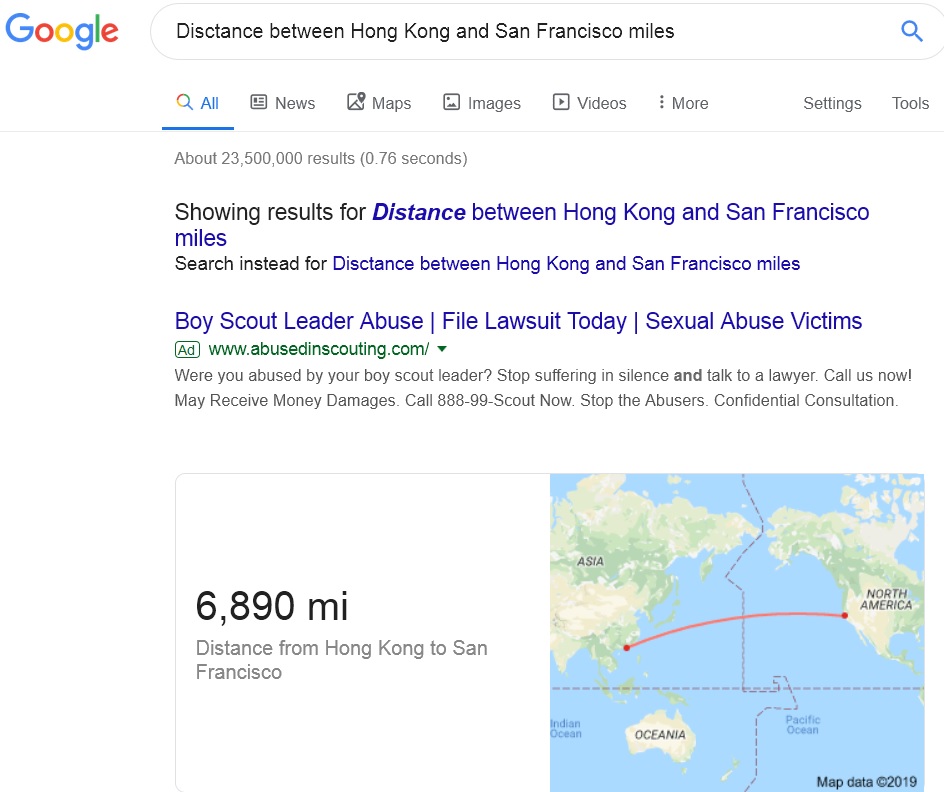Click the three-dot More icon
Screen dimensions: 944x792
pos(661,102)
